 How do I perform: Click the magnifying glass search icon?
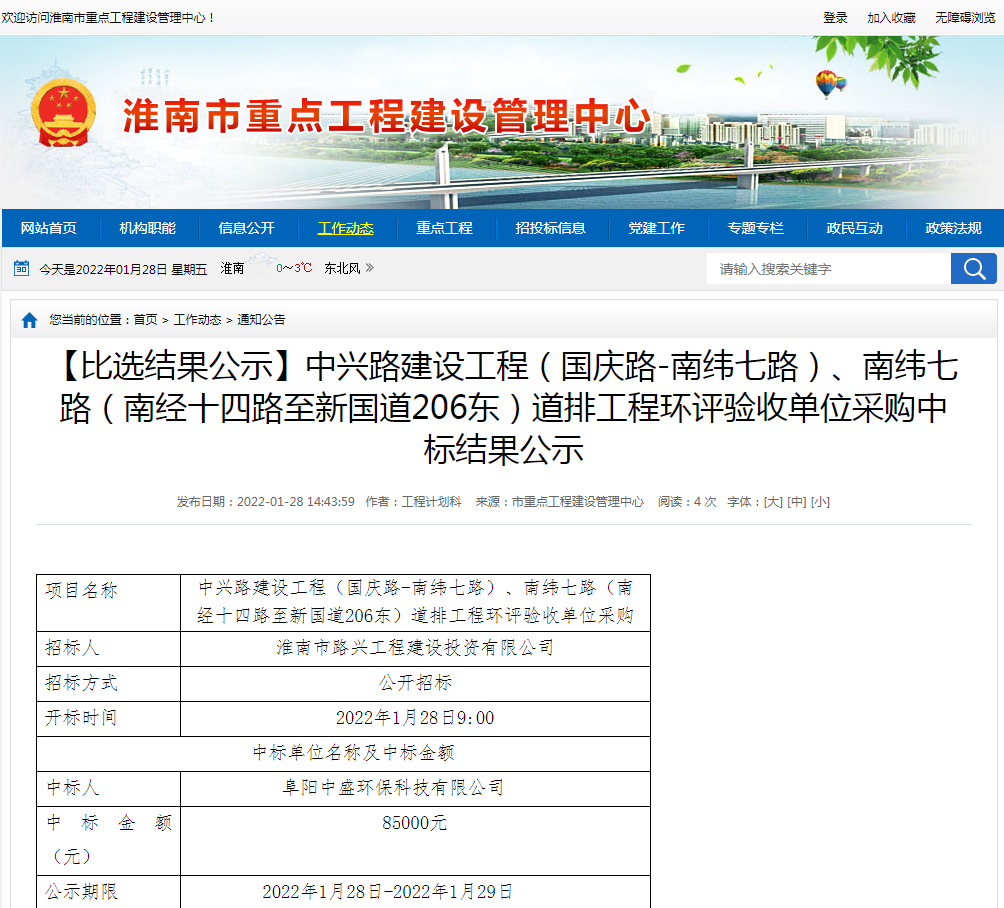click(x=973, y=268)
